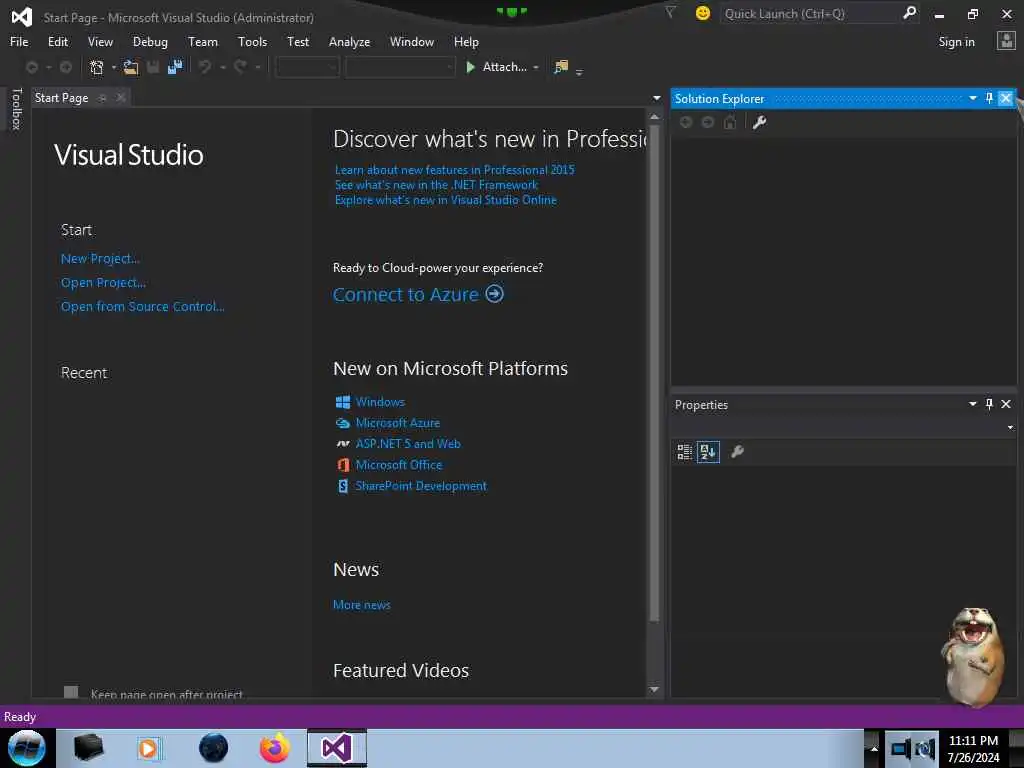1024x768 pixels.
Task: Click the Firefox taskbar icon
Action: click(275, 748)
